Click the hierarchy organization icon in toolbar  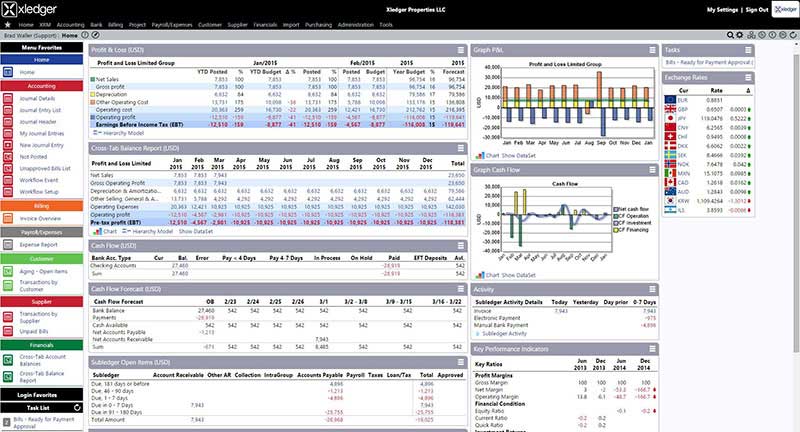click(x=751, y=35)
